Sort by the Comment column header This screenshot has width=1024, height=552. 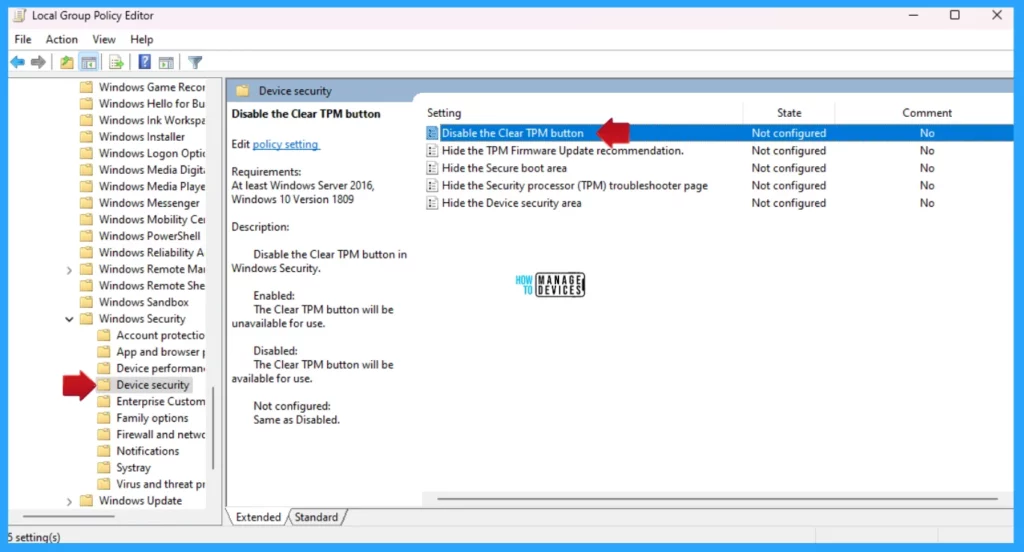tap(927, 112)
